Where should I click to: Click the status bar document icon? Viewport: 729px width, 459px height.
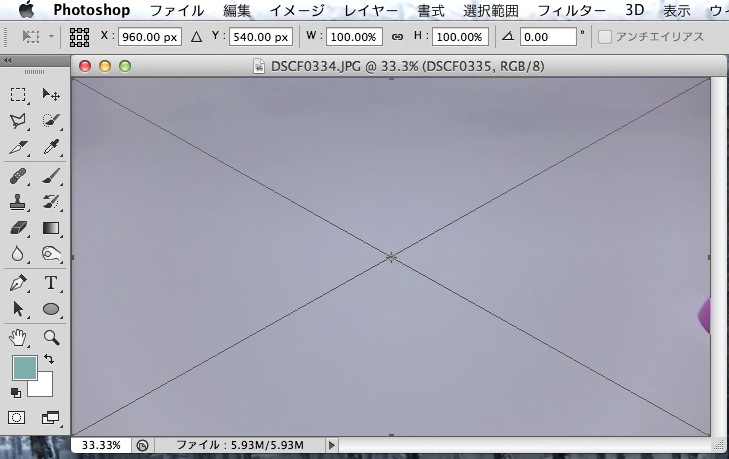click(142, 446)
